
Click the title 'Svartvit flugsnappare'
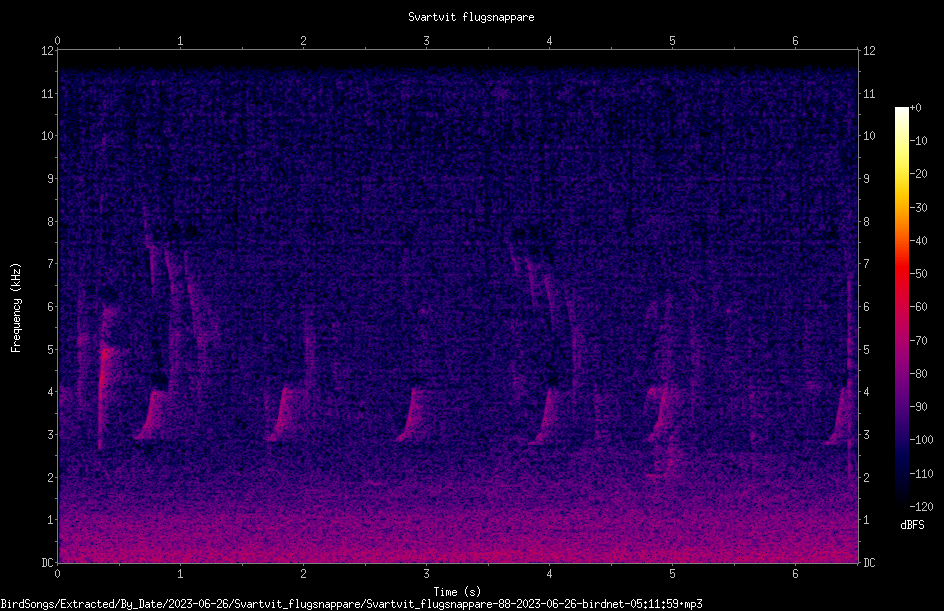471,17
